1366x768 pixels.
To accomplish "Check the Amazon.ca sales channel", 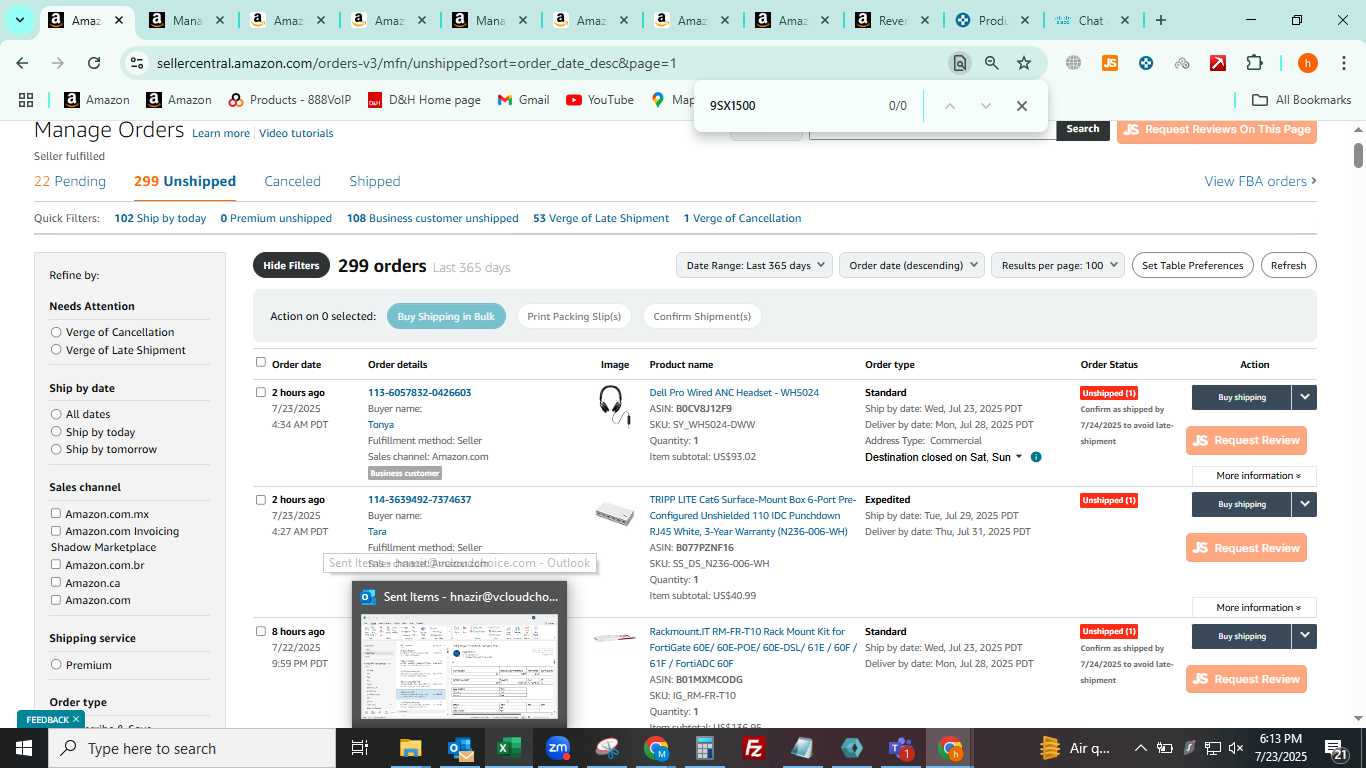I will click(x=56, y=582).
